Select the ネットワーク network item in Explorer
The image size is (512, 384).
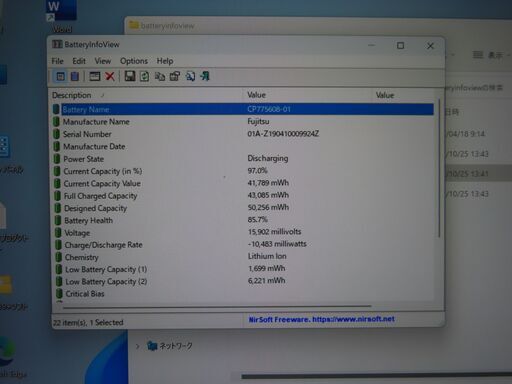[170, 346]
